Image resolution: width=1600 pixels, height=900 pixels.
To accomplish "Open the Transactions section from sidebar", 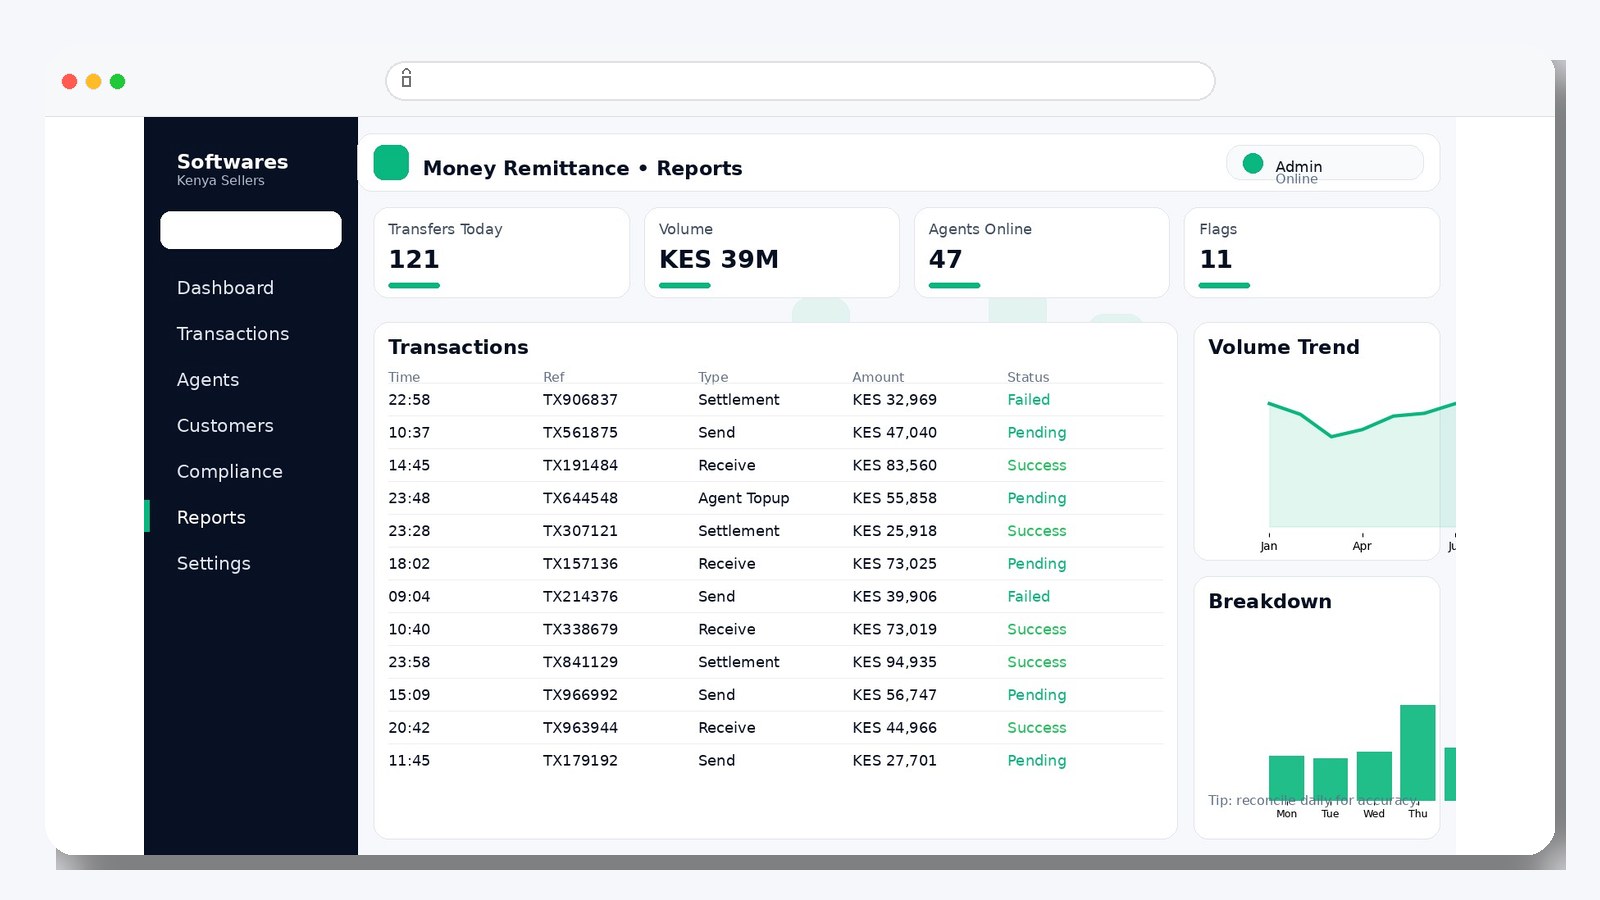I will tap(233, 334).
